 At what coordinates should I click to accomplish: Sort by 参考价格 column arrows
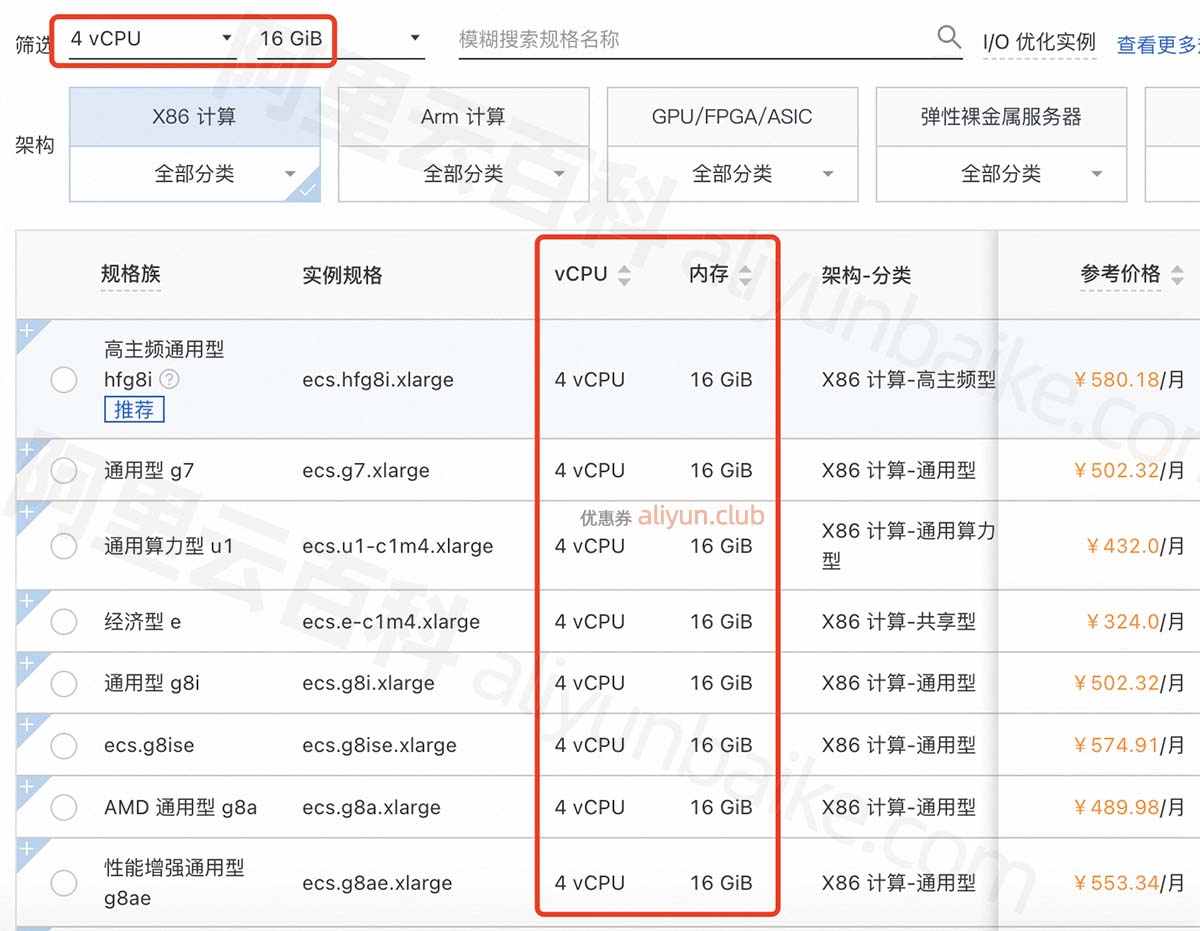[x=1177, y=275]
